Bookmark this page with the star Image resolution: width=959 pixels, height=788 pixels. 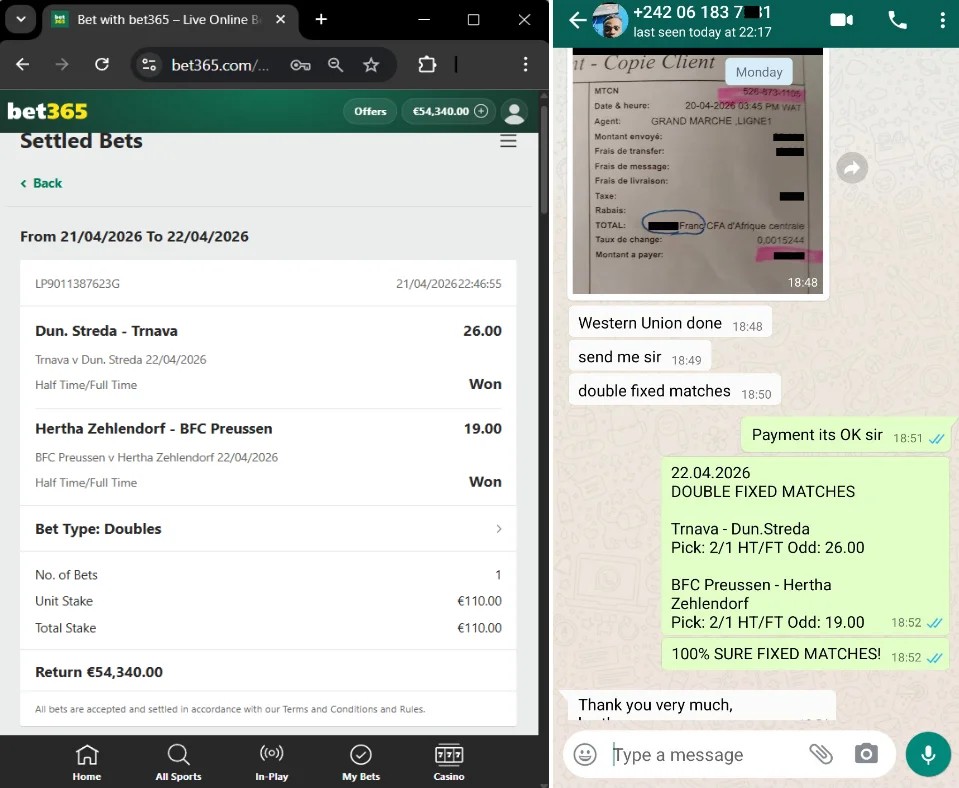click(x=371, y=65)
